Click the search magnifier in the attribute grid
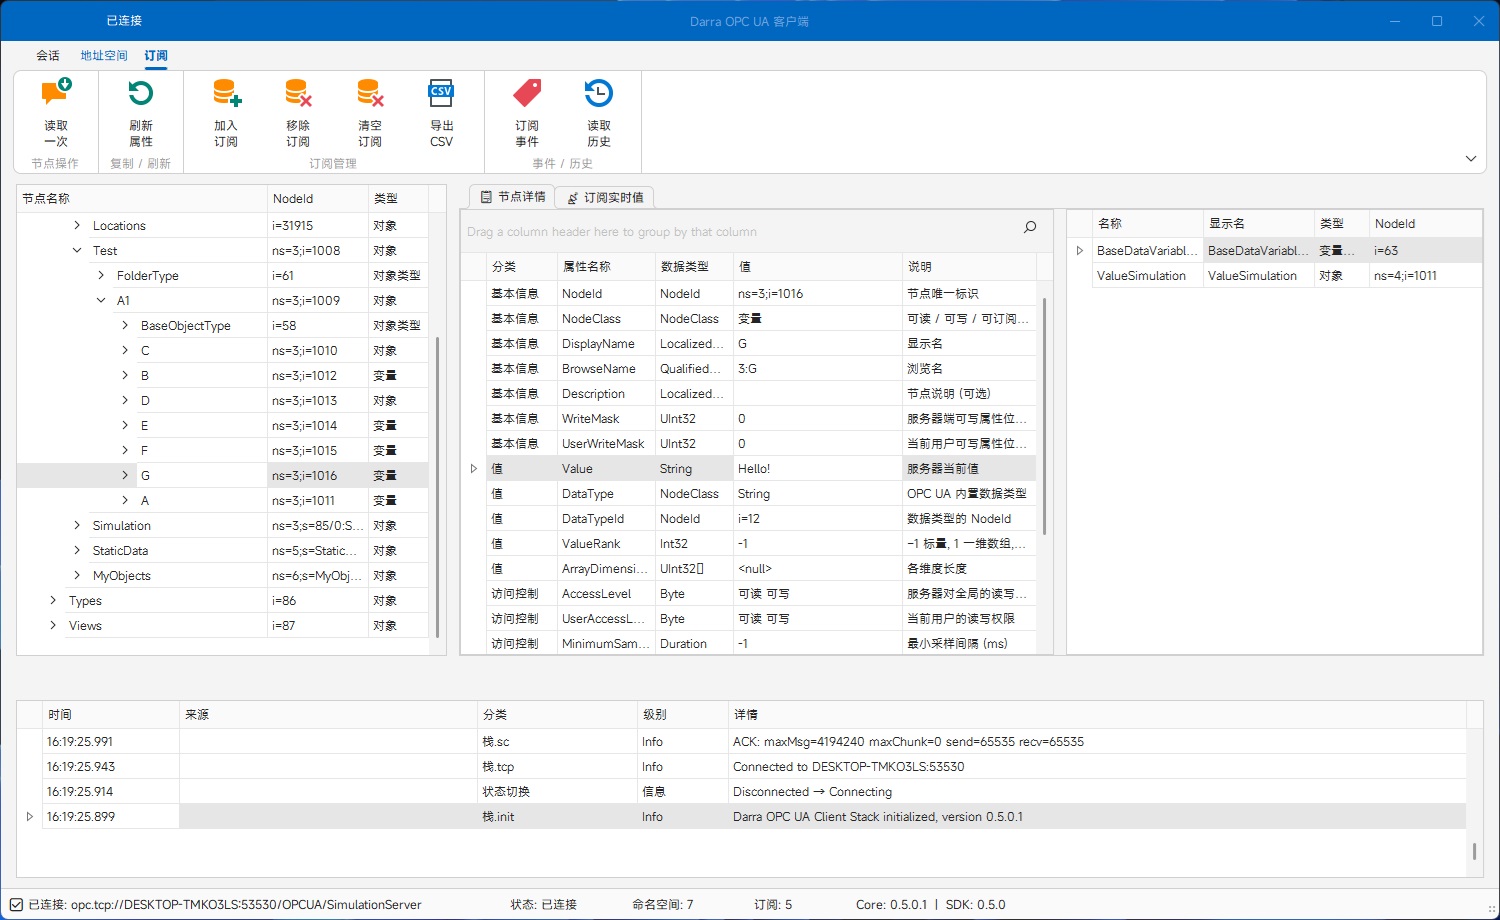 coord(1030,228)
